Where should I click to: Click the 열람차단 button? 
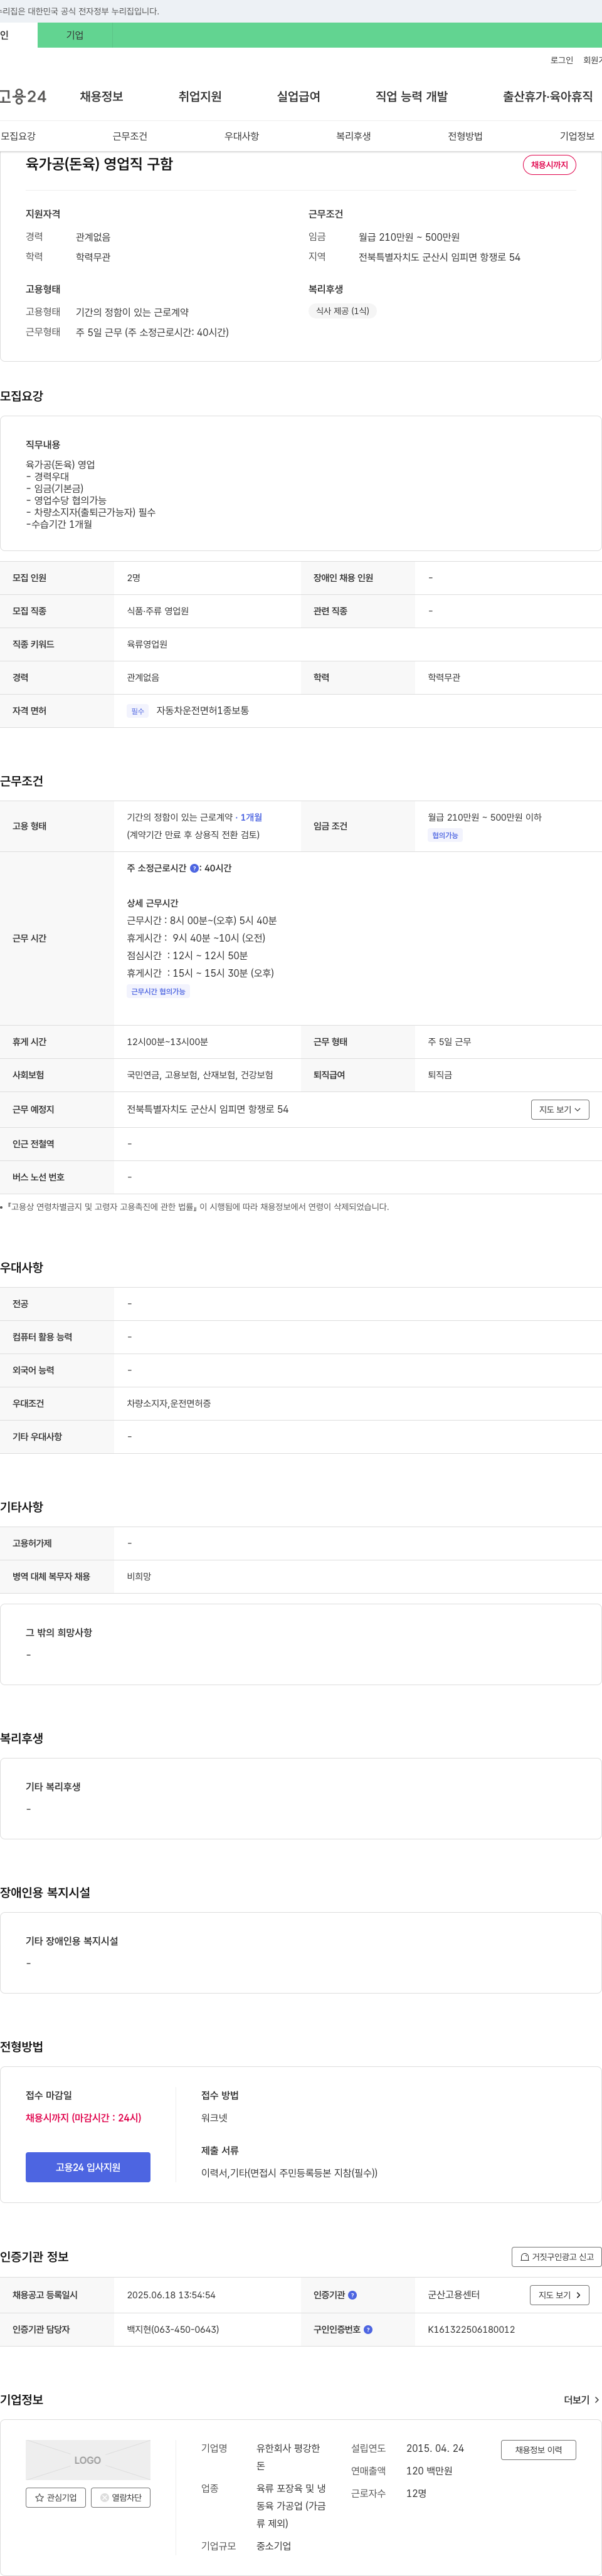121,2497
